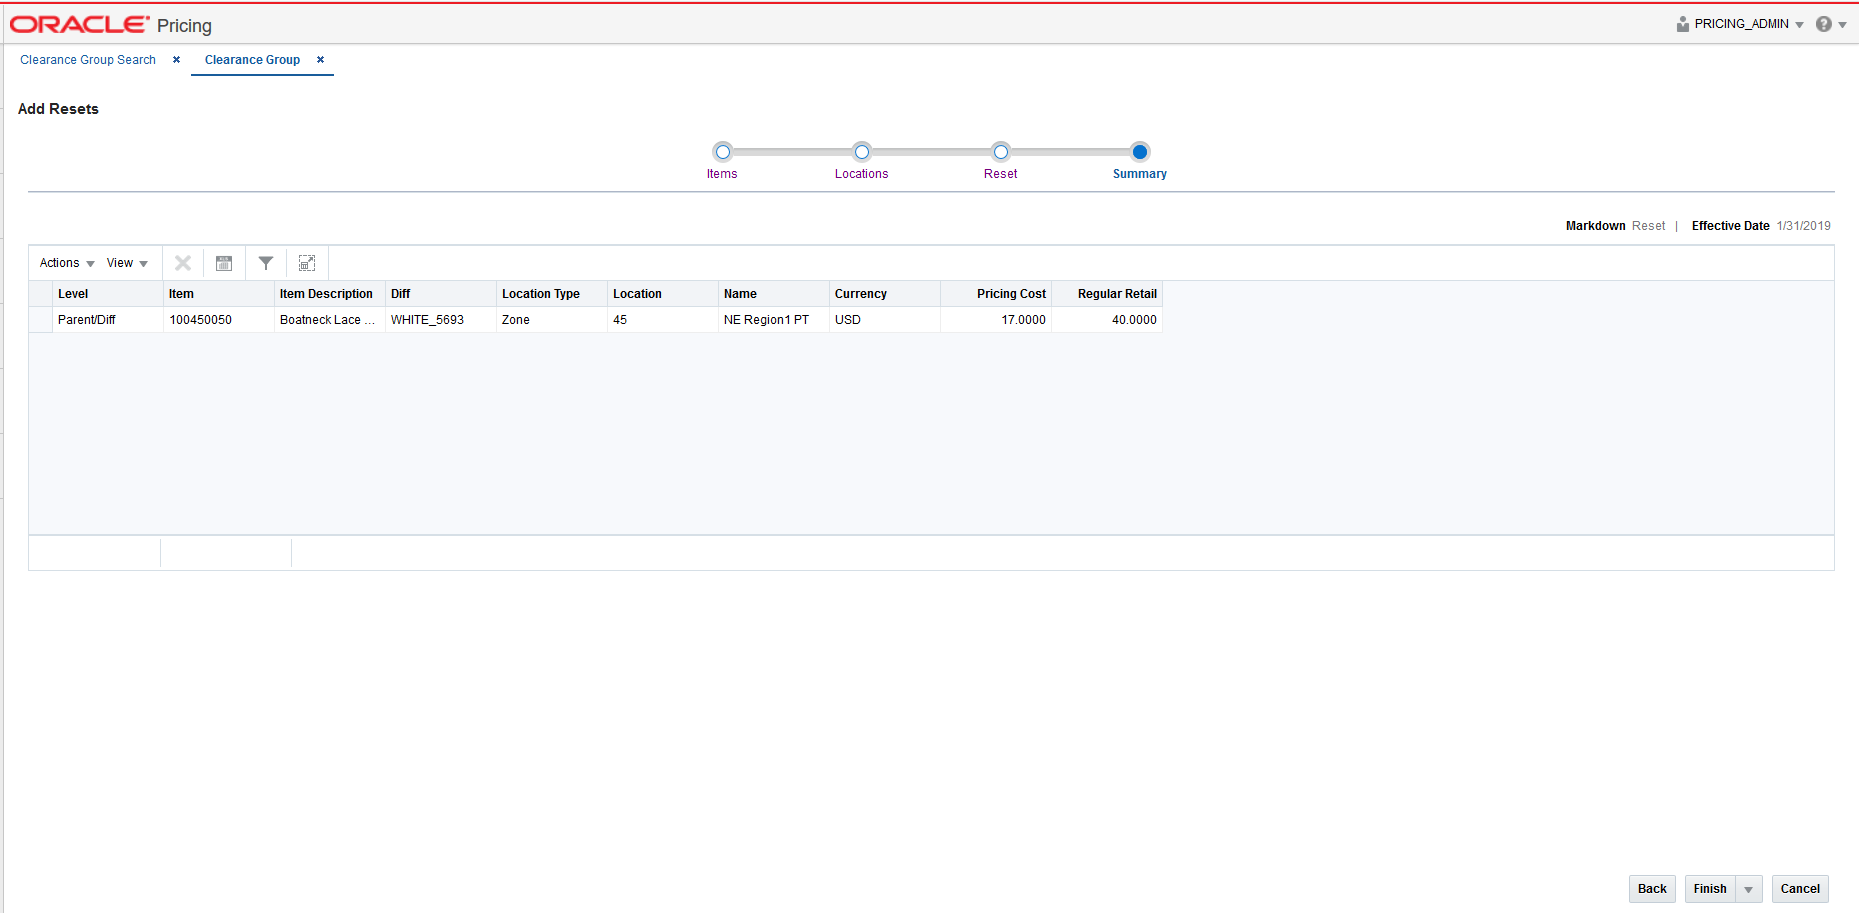Click the detach table icon
The image size is (1859, 913).
coord(307,263)
